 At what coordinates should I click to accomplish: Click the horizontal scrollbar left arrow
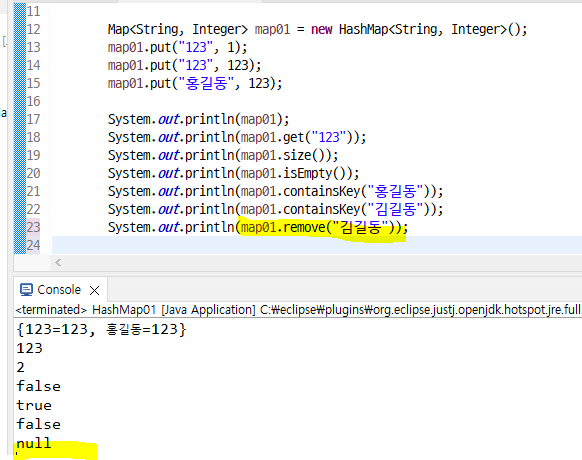click(x=58, y=263)
